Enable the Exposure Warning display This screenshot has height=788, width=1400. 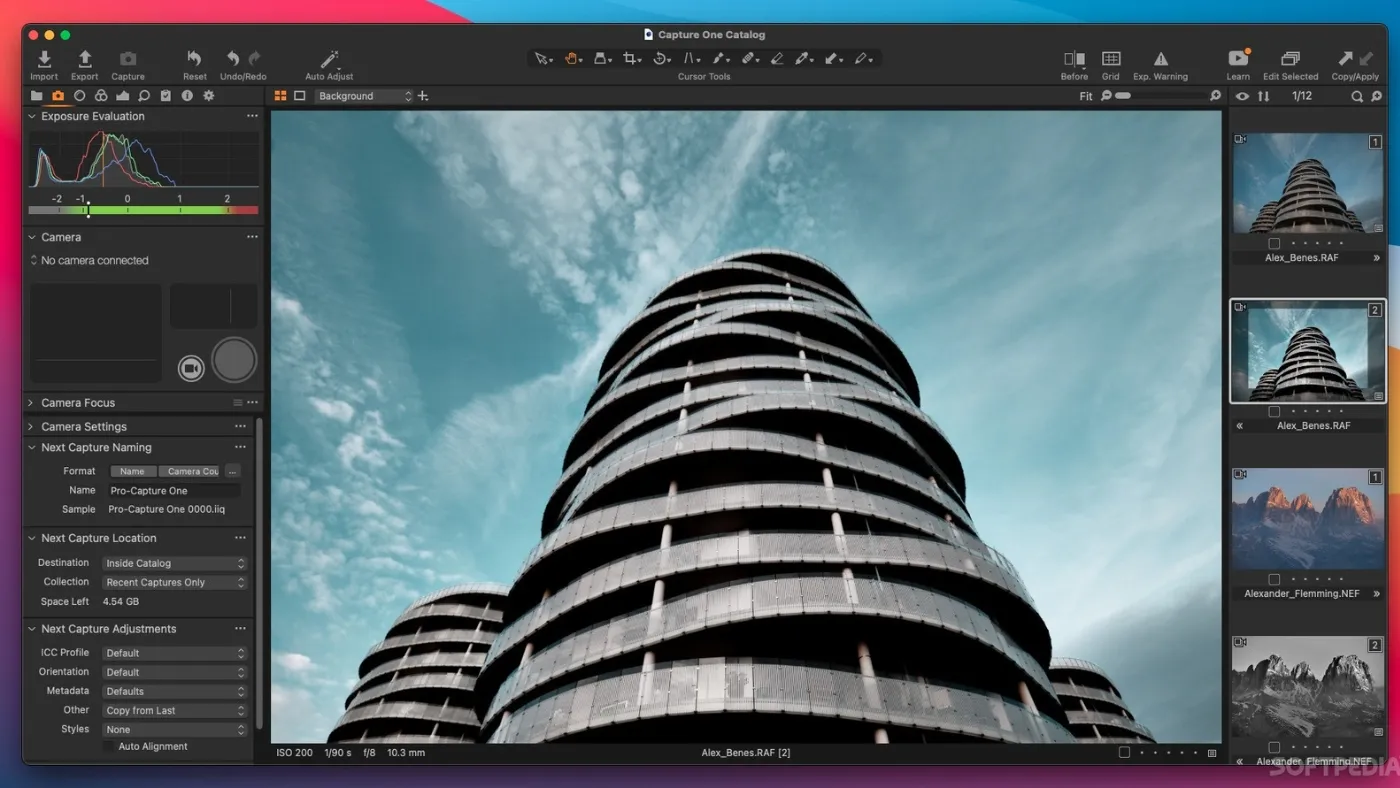[1159, 58]
